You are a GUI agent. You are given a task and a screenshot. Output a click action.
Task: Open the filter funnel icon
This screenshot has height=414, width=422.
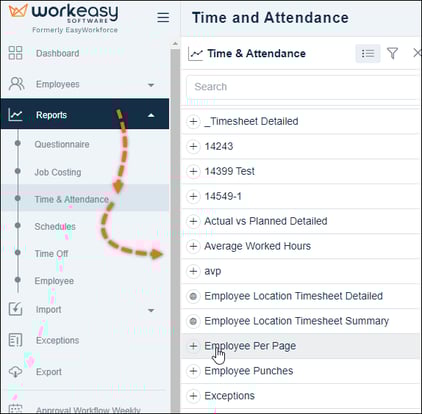pos(393,53)
